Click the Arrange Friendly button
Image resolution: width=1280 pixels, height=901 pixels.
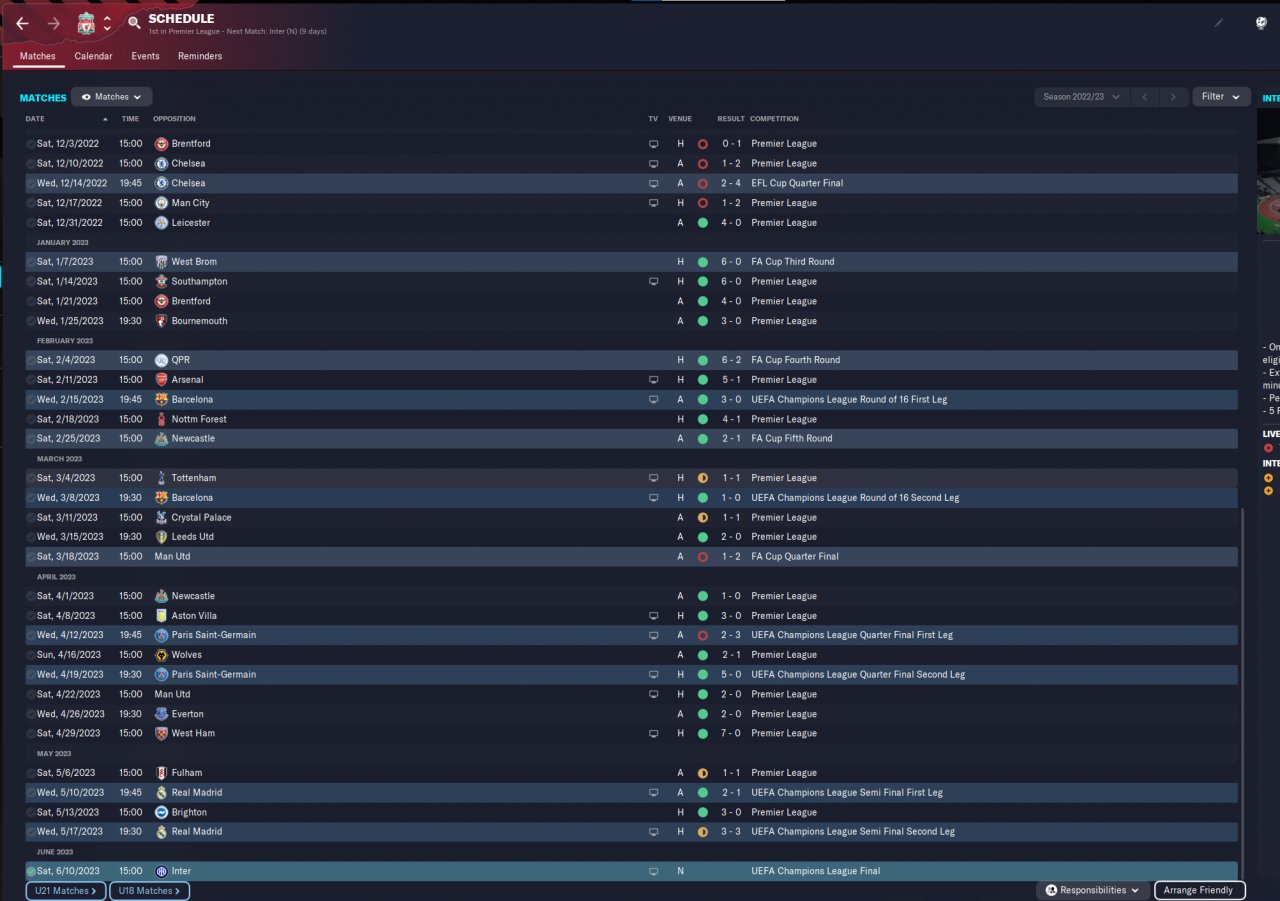(x=1200, y=890)
